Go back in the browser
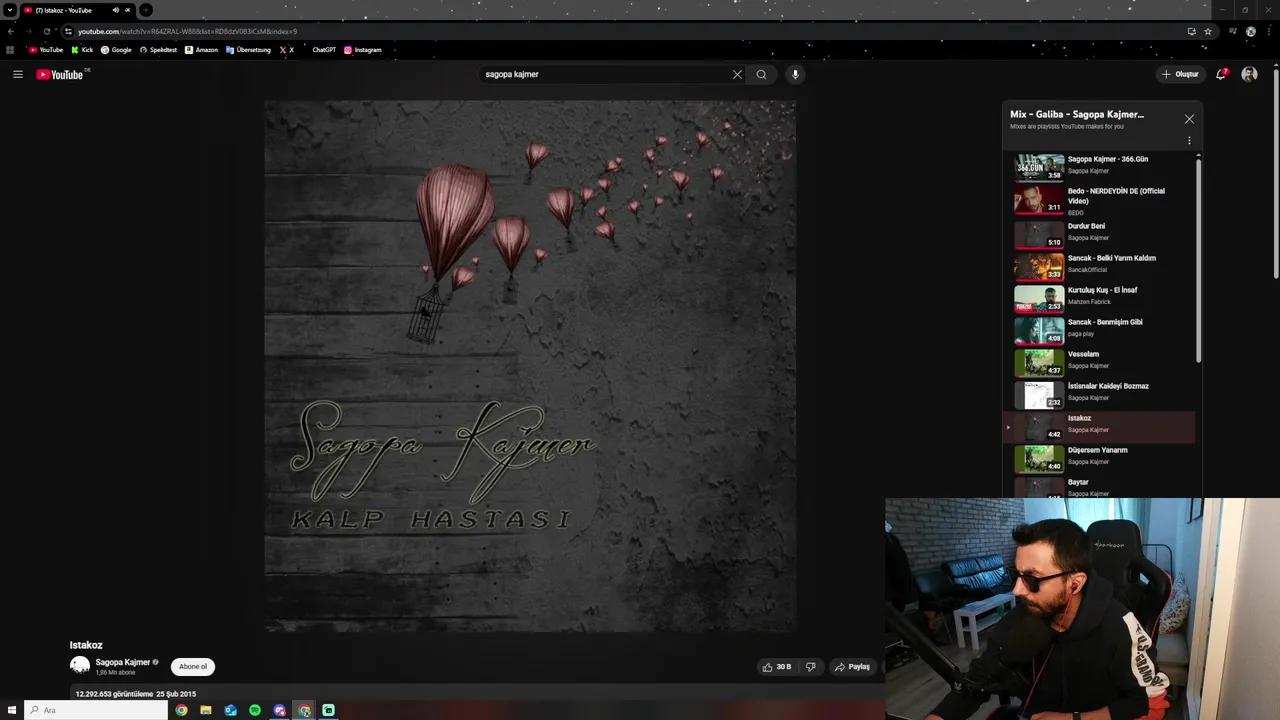This screenshot has width=1280, height=720. click(11, 31)
